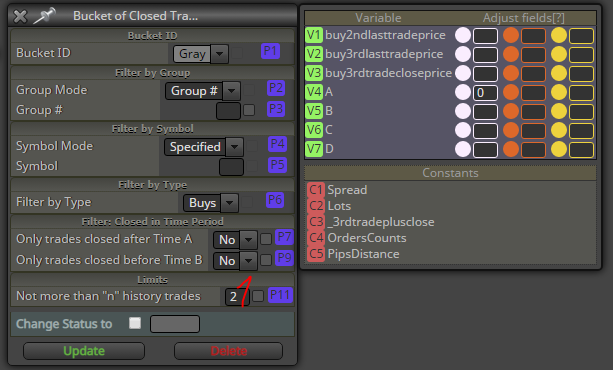Toggle the Symbol Mode checkbox

252,146
